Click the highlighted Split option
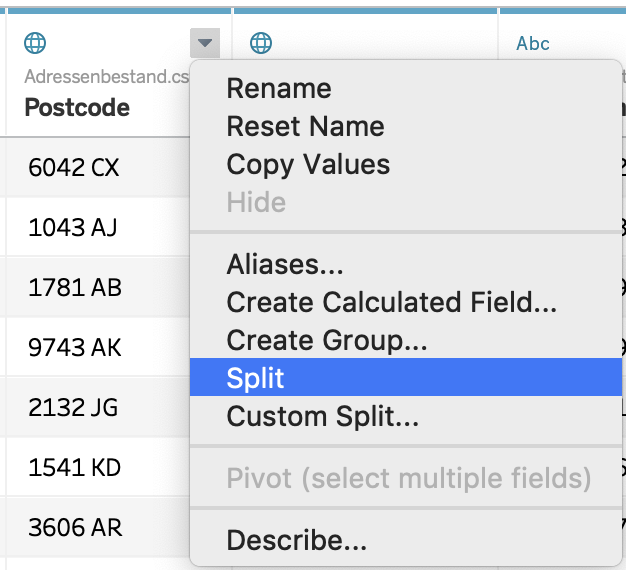 [x=256, y=378]
